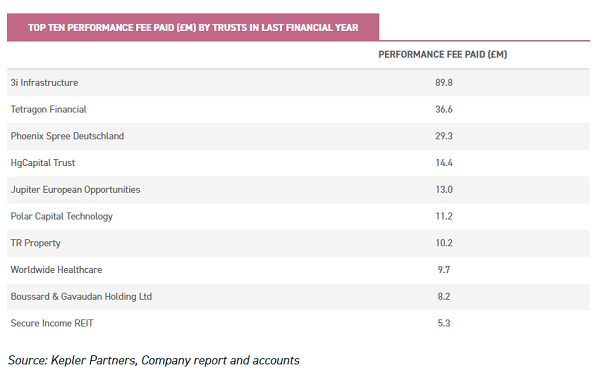
Task: Click the 11.2 fee value
Action: 444,217
